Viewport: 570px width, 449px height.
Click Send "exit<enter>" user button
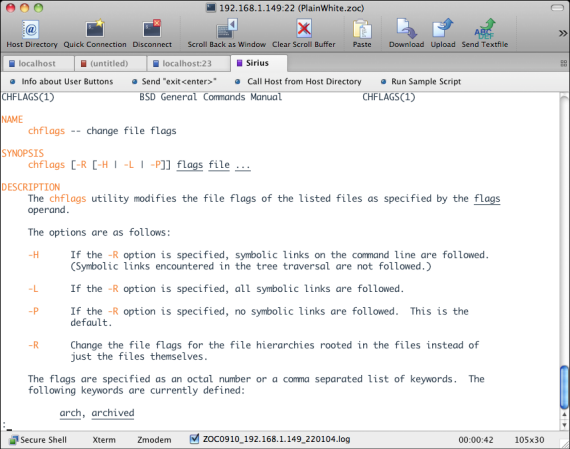click(x=174, y=81)
